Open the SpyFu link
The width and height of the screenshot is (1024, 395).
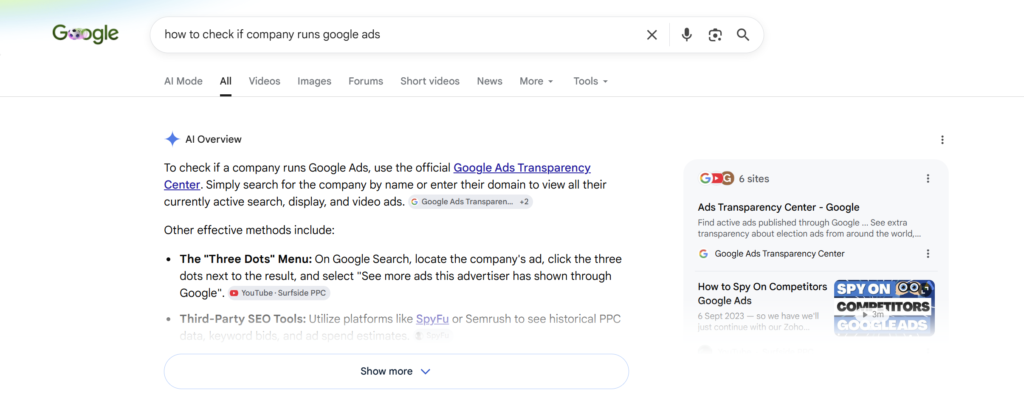(x=432, y=319)
